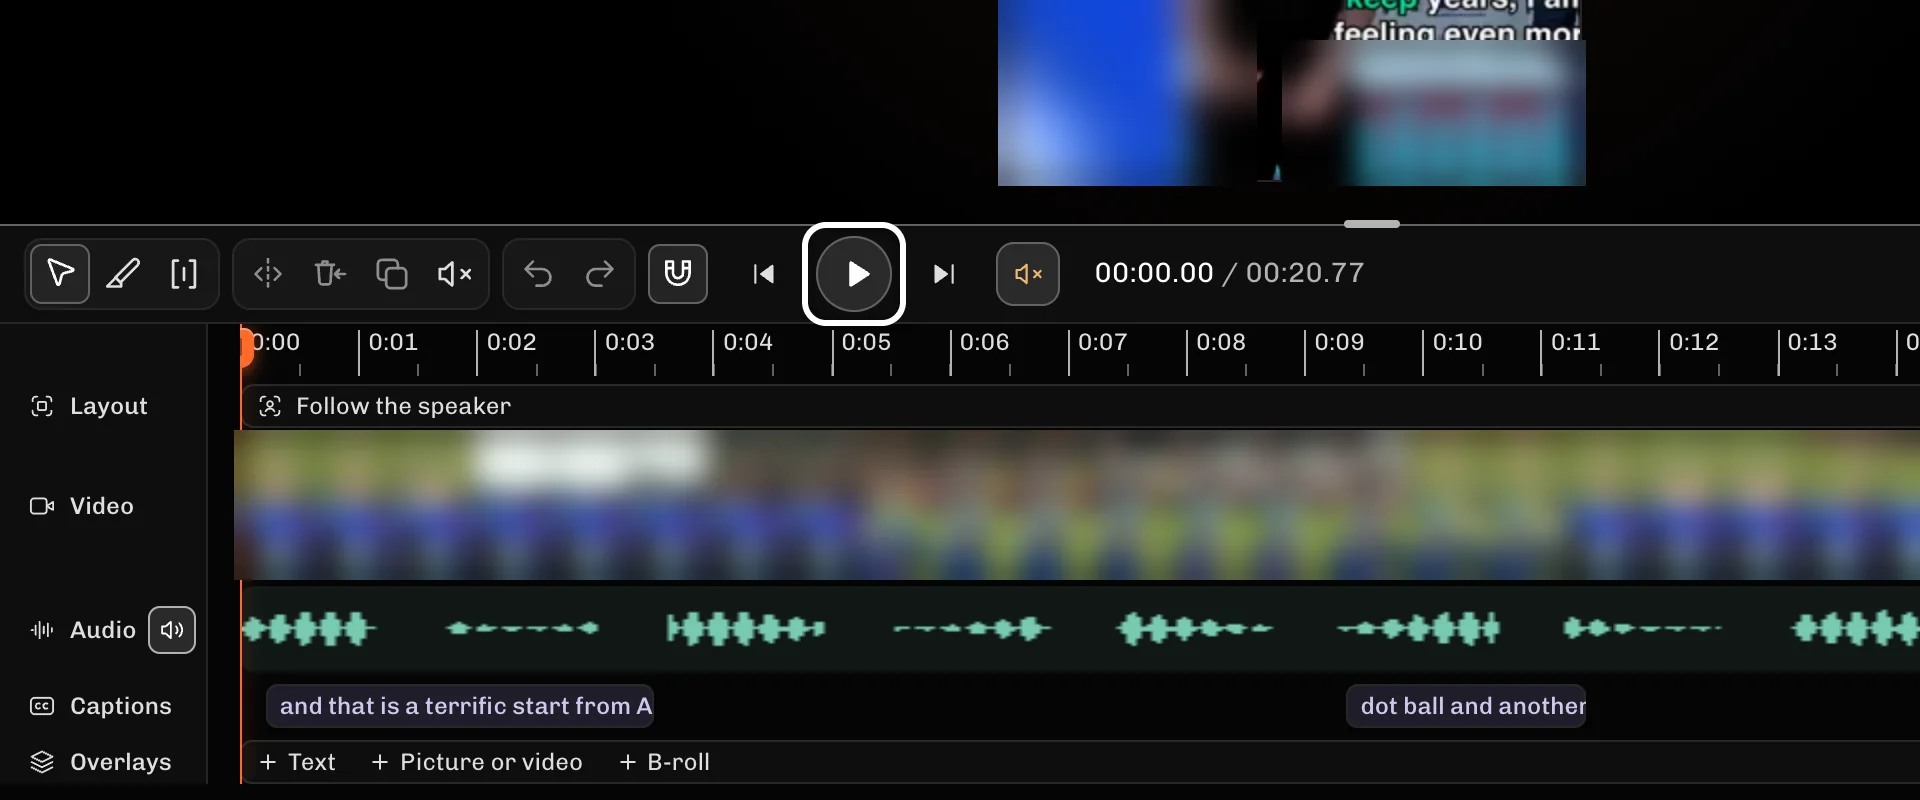This screenshot has width=1920, height=800.
Task: Duplicate the selected clip
Action: [391, 273]
